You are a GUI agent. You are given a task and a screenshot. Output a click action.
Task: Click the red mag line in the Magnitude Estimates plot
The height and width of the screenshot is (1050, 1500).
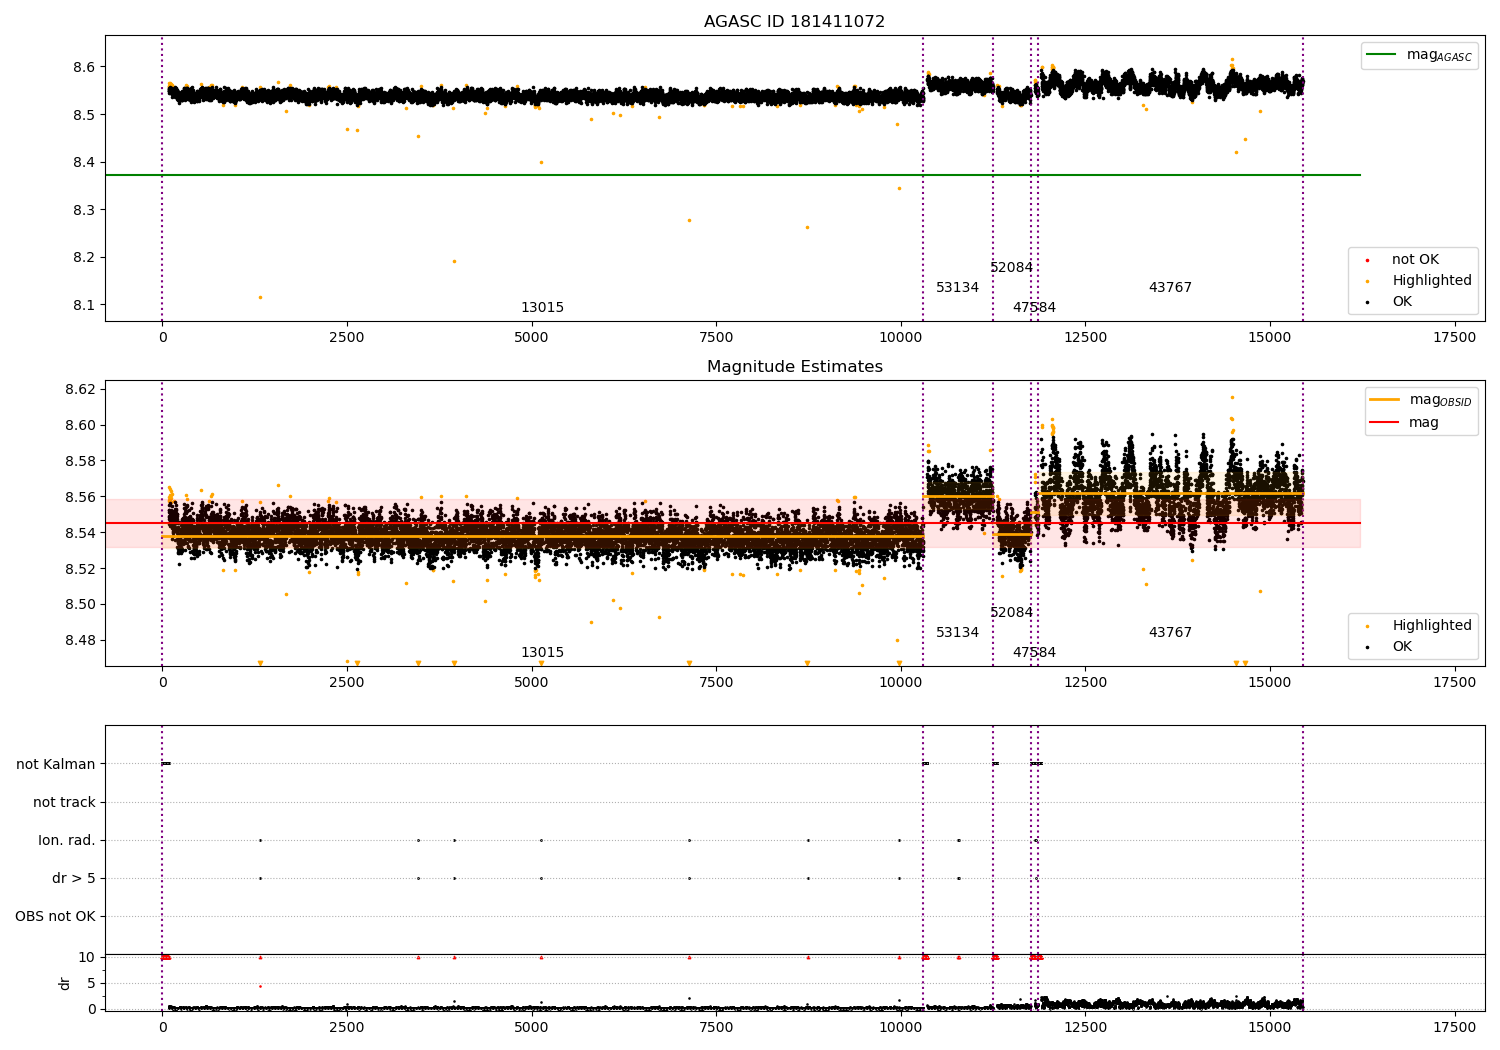tap(733, 523)
